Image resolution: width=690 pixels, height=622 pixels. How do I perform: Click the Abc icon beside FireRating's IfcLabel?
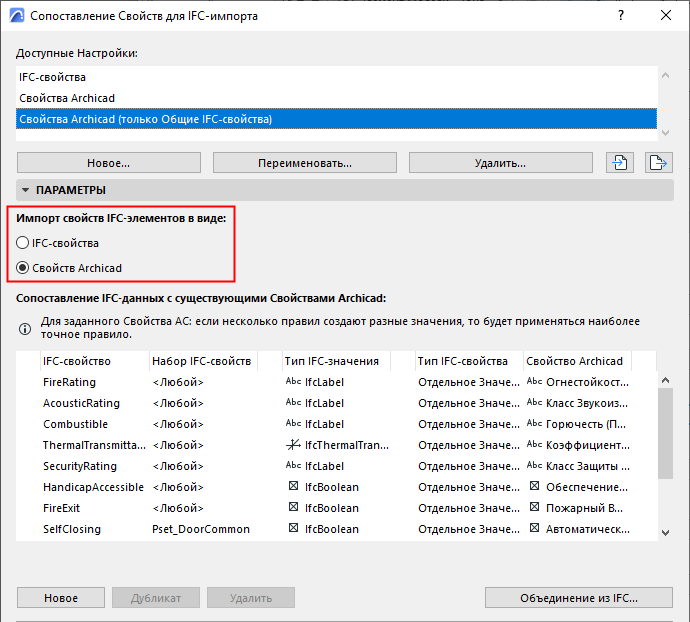click(x=293, y=382)
